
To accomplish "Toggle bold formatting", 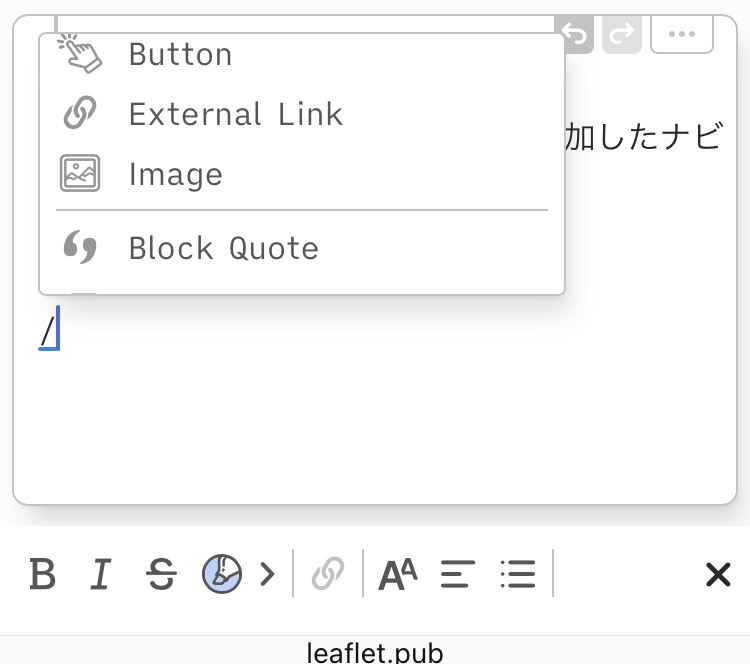I will [x=42, y=575].
